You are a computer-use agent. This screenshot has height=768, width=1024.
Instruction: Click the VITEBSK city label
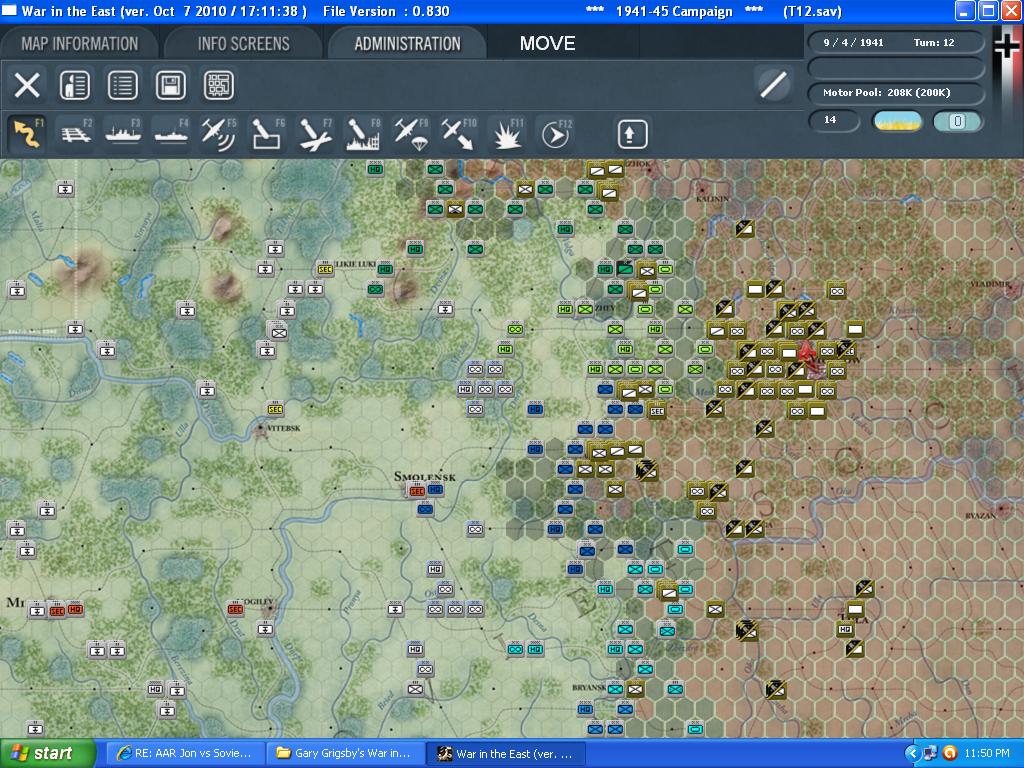(283, 428)
